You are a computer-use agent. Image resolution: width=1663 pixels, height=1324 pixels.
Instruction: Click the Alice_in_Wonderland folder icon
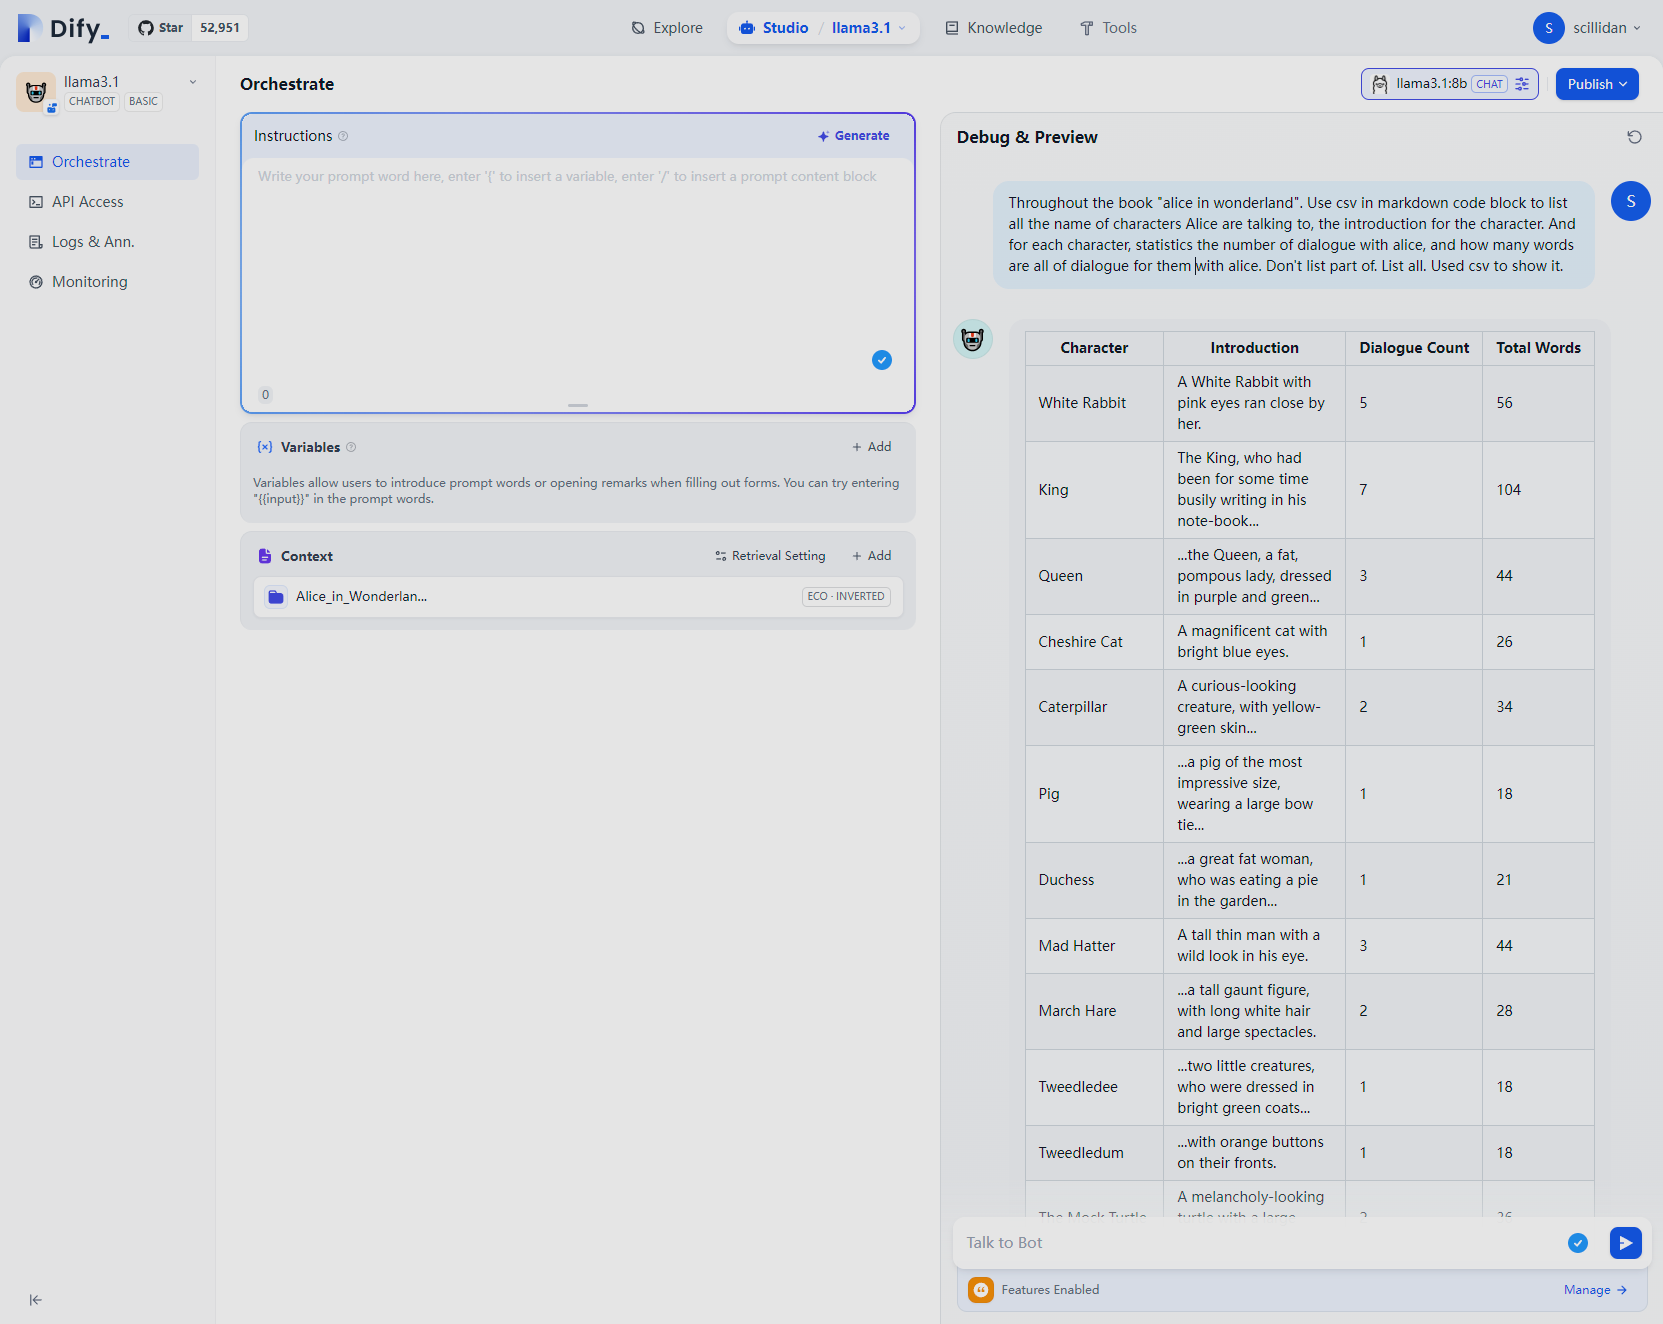coord(276,597)
